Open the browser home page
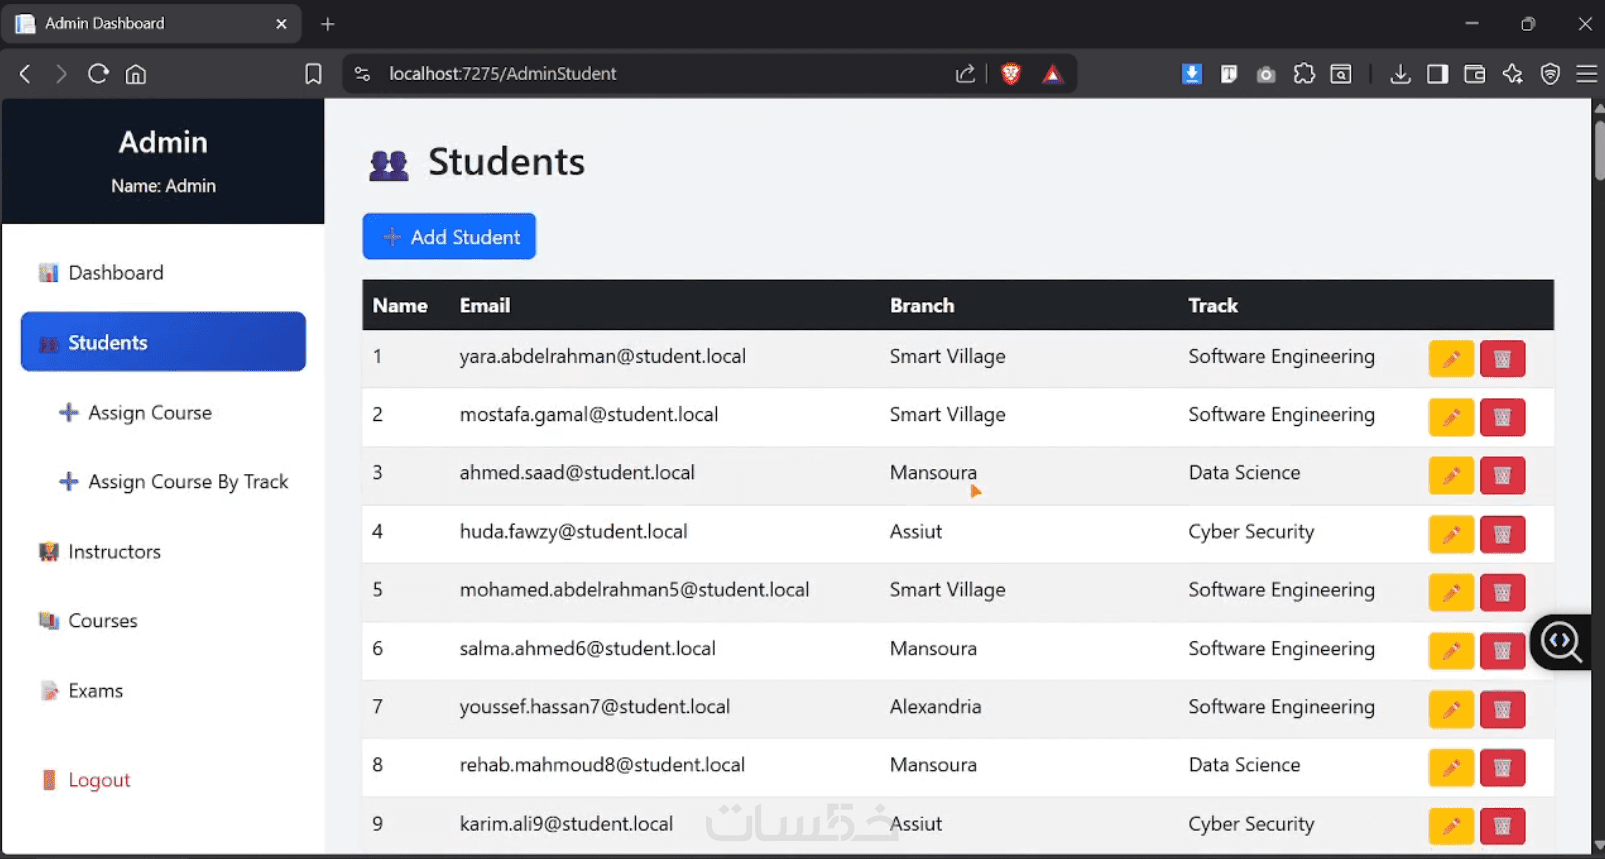1605x859 pixels. tap(136, 74)
